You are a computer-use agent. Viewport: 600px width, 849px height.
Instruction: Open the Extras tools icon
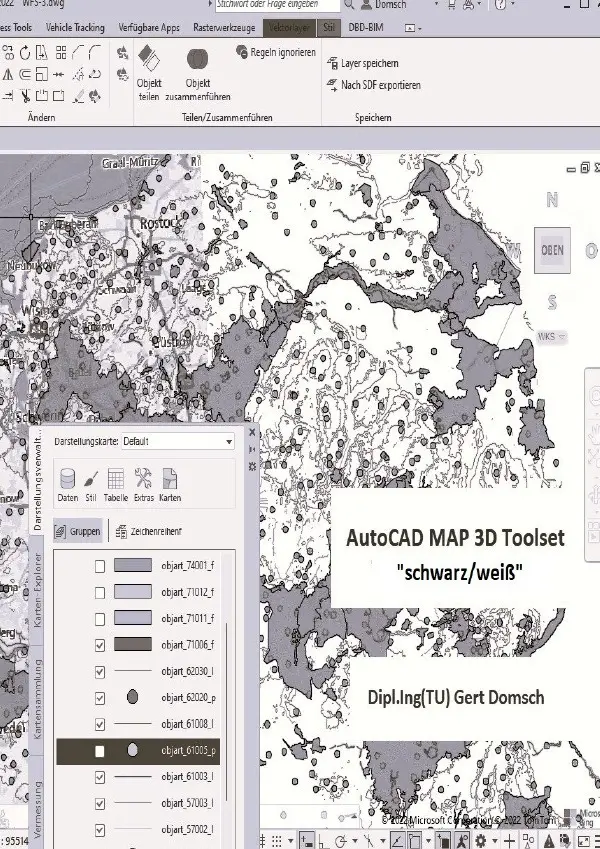pos(144,485)
